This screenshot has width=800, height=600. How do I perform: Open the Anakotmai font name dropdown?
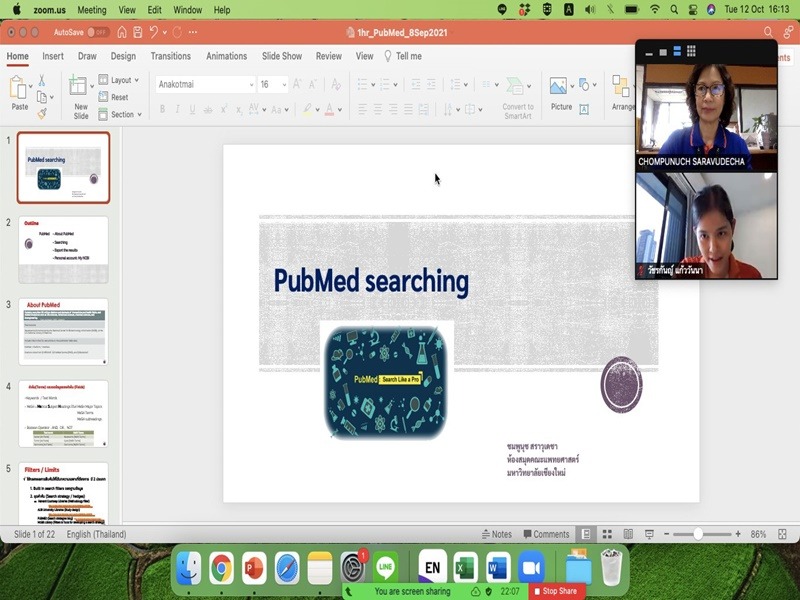coord(251,85)
